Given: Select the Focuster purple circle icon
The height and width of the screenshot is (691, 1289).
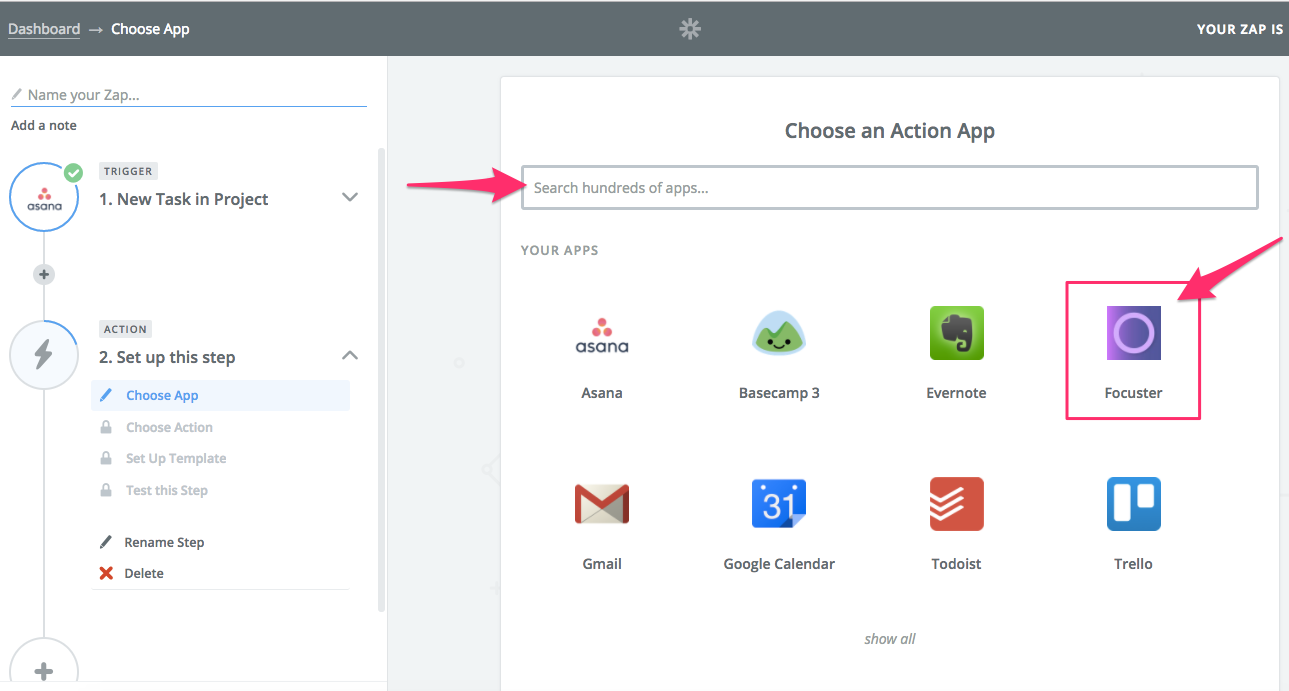Looking at the screenshot, I should 1133,333.
